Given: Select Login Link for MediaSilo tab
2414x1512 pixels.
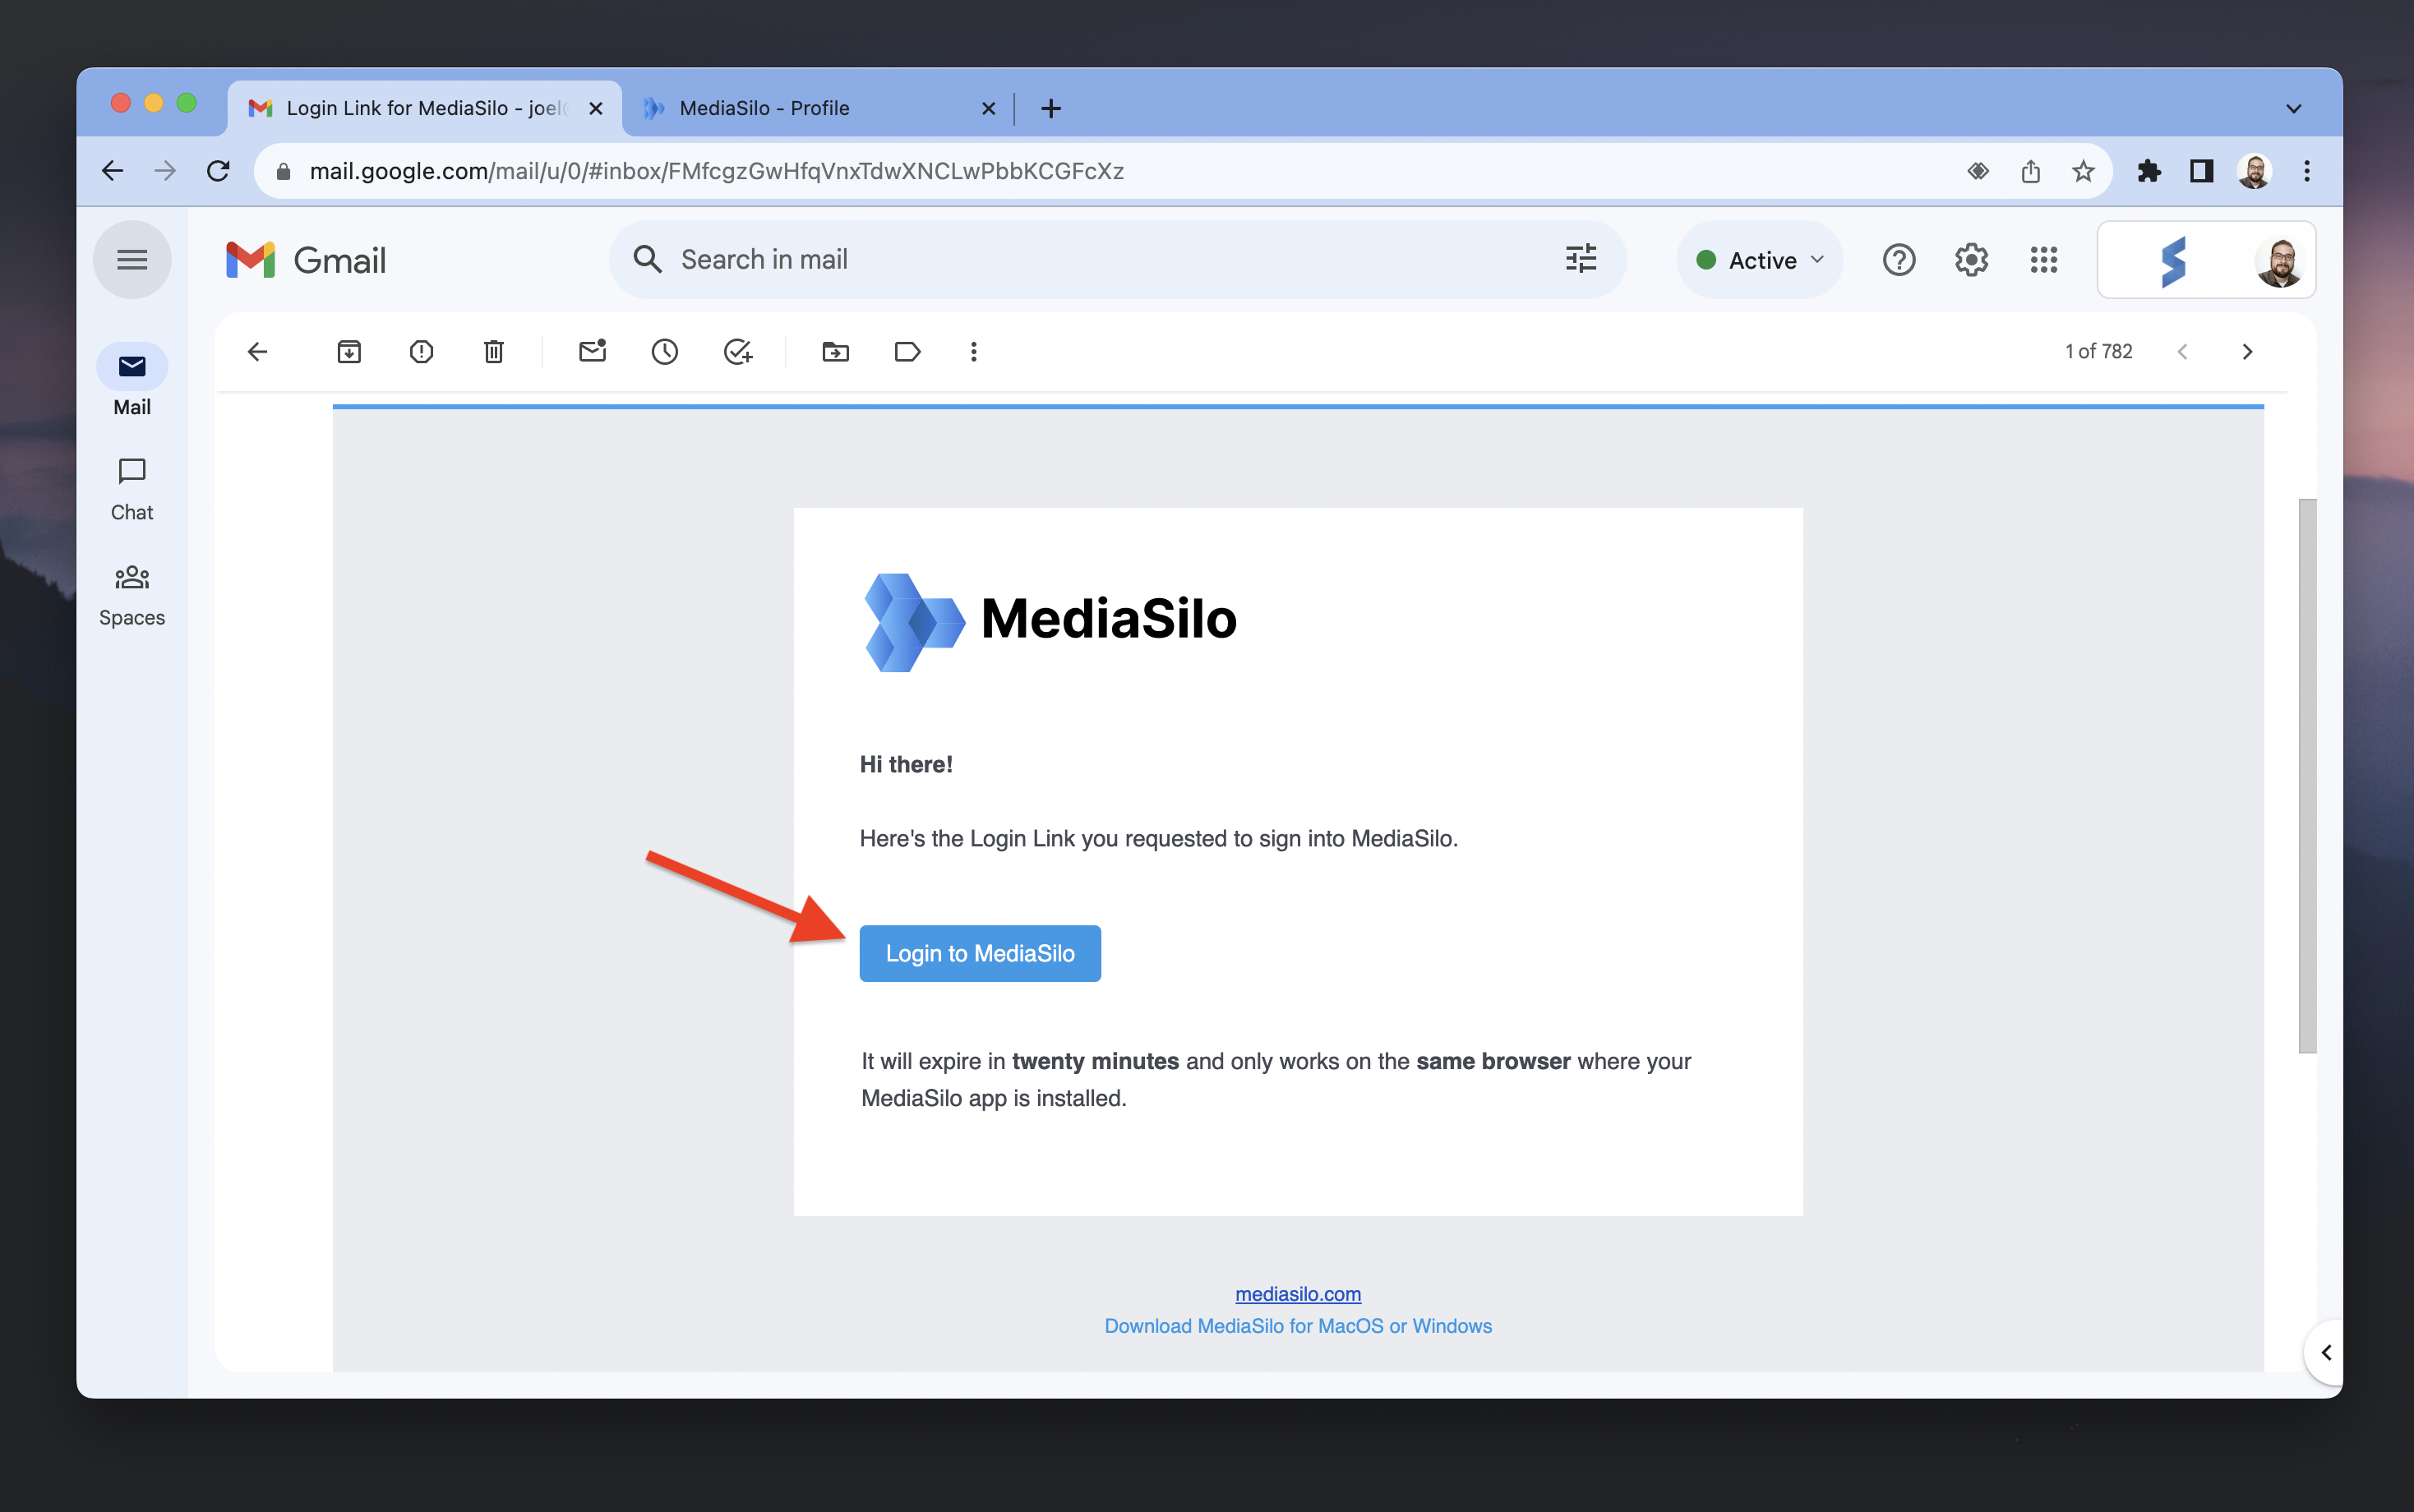Looking at the screenshot, I should point(425,108).
